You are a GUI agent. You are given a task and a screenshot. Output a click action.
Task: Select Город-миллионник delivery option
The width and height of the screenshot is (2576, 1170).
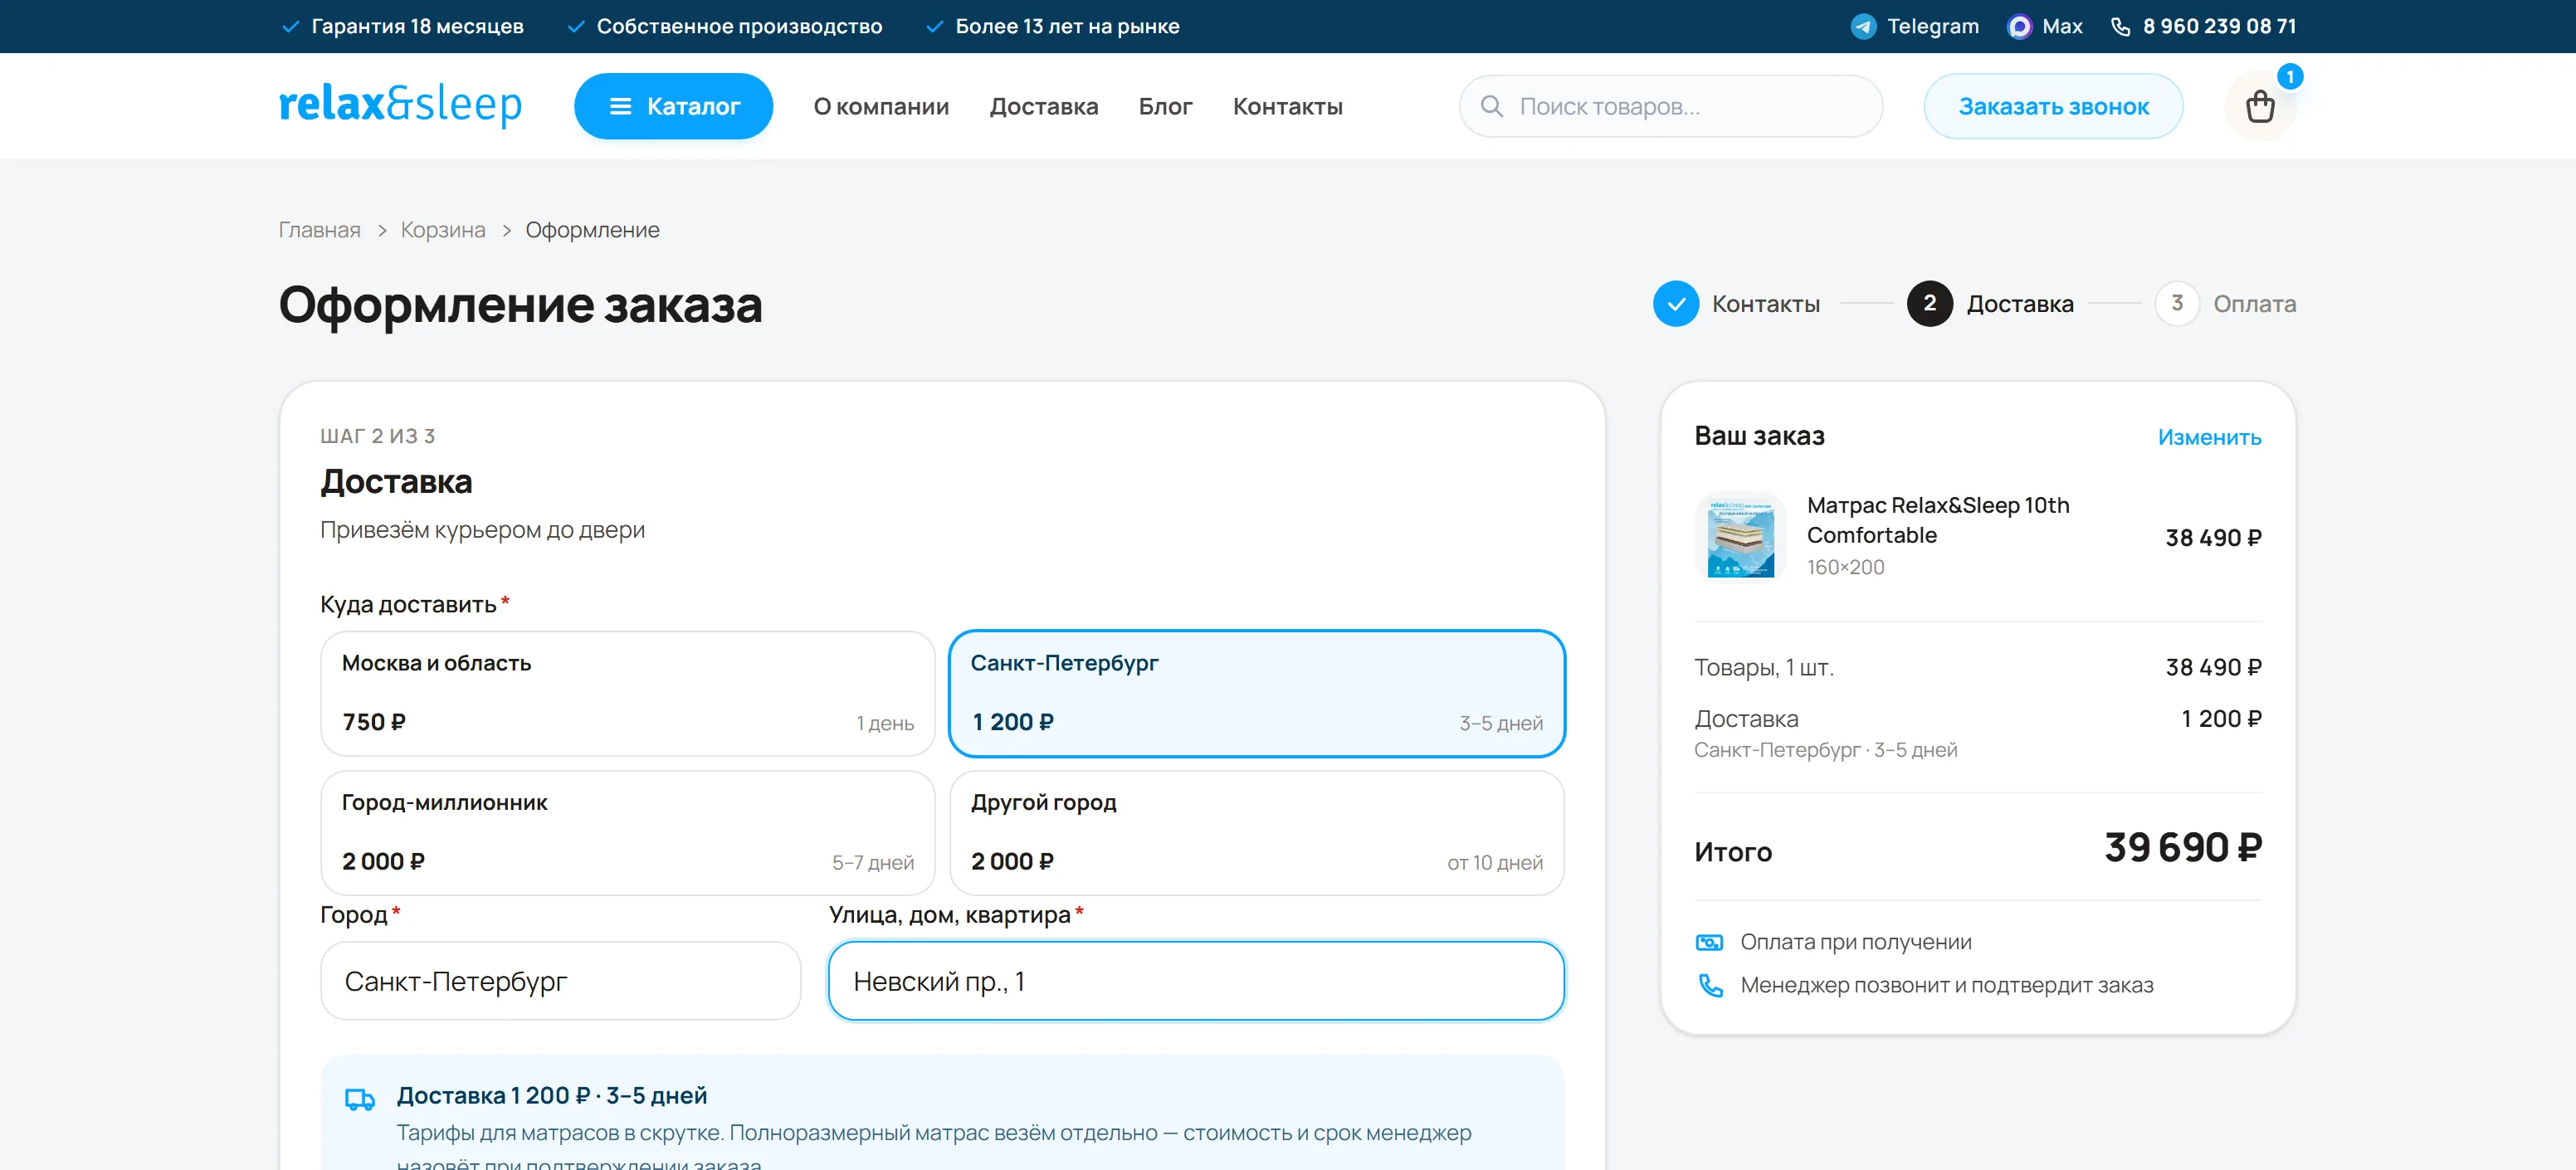627,832
